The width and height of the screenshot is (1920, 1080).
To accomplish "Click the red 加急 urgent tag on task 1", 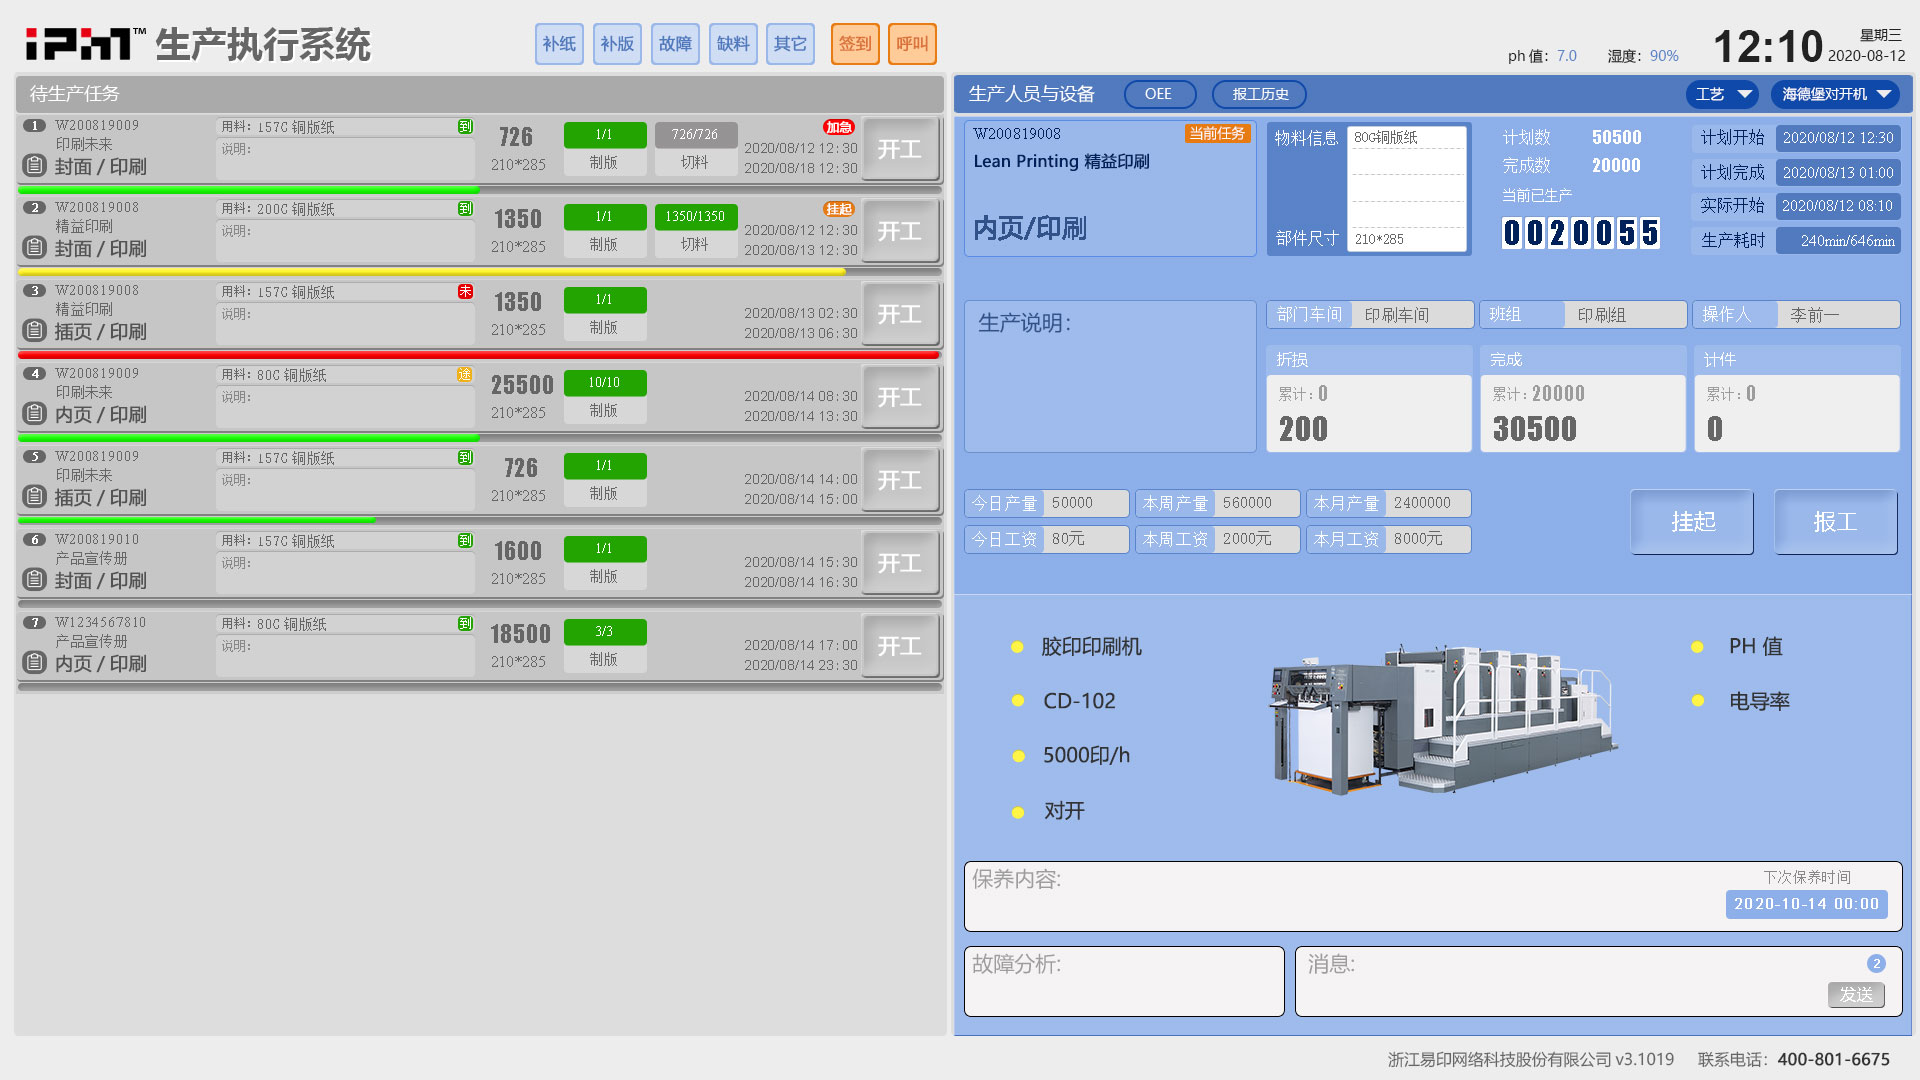I will click(x=838, y=127).
